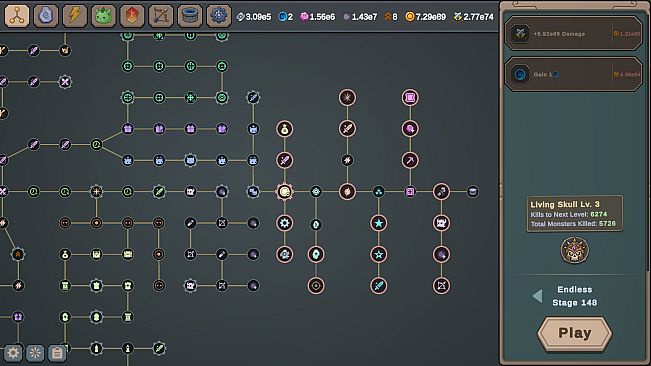Select the small pink square node
Image resolution: width=651 pixels, height=366 pixels.
(x=410, y=192)
